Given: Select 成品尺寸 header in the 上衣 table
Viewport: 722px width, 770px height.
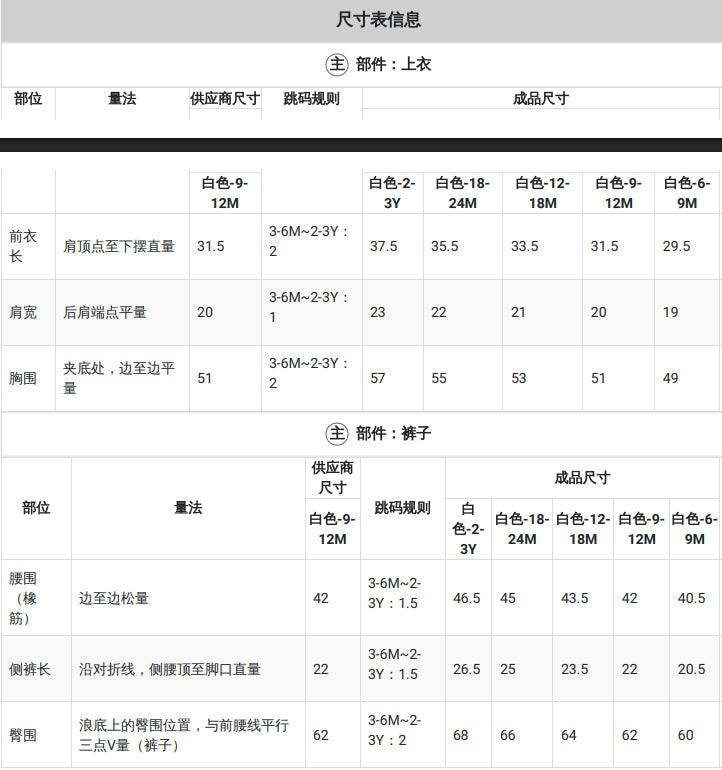Looking at the screenshot, I should 541,99.
